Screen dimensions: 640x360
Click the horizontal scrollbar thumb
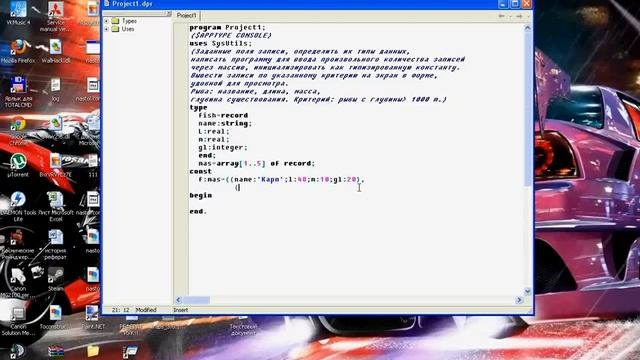point(196,300)
